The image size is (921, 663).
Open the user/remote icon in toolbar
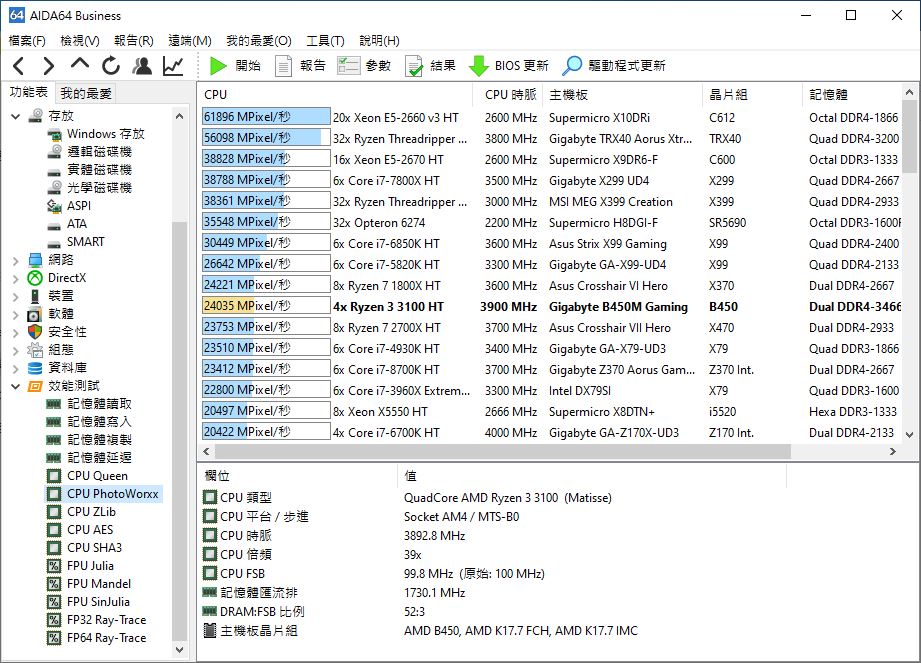pos(142,66)
